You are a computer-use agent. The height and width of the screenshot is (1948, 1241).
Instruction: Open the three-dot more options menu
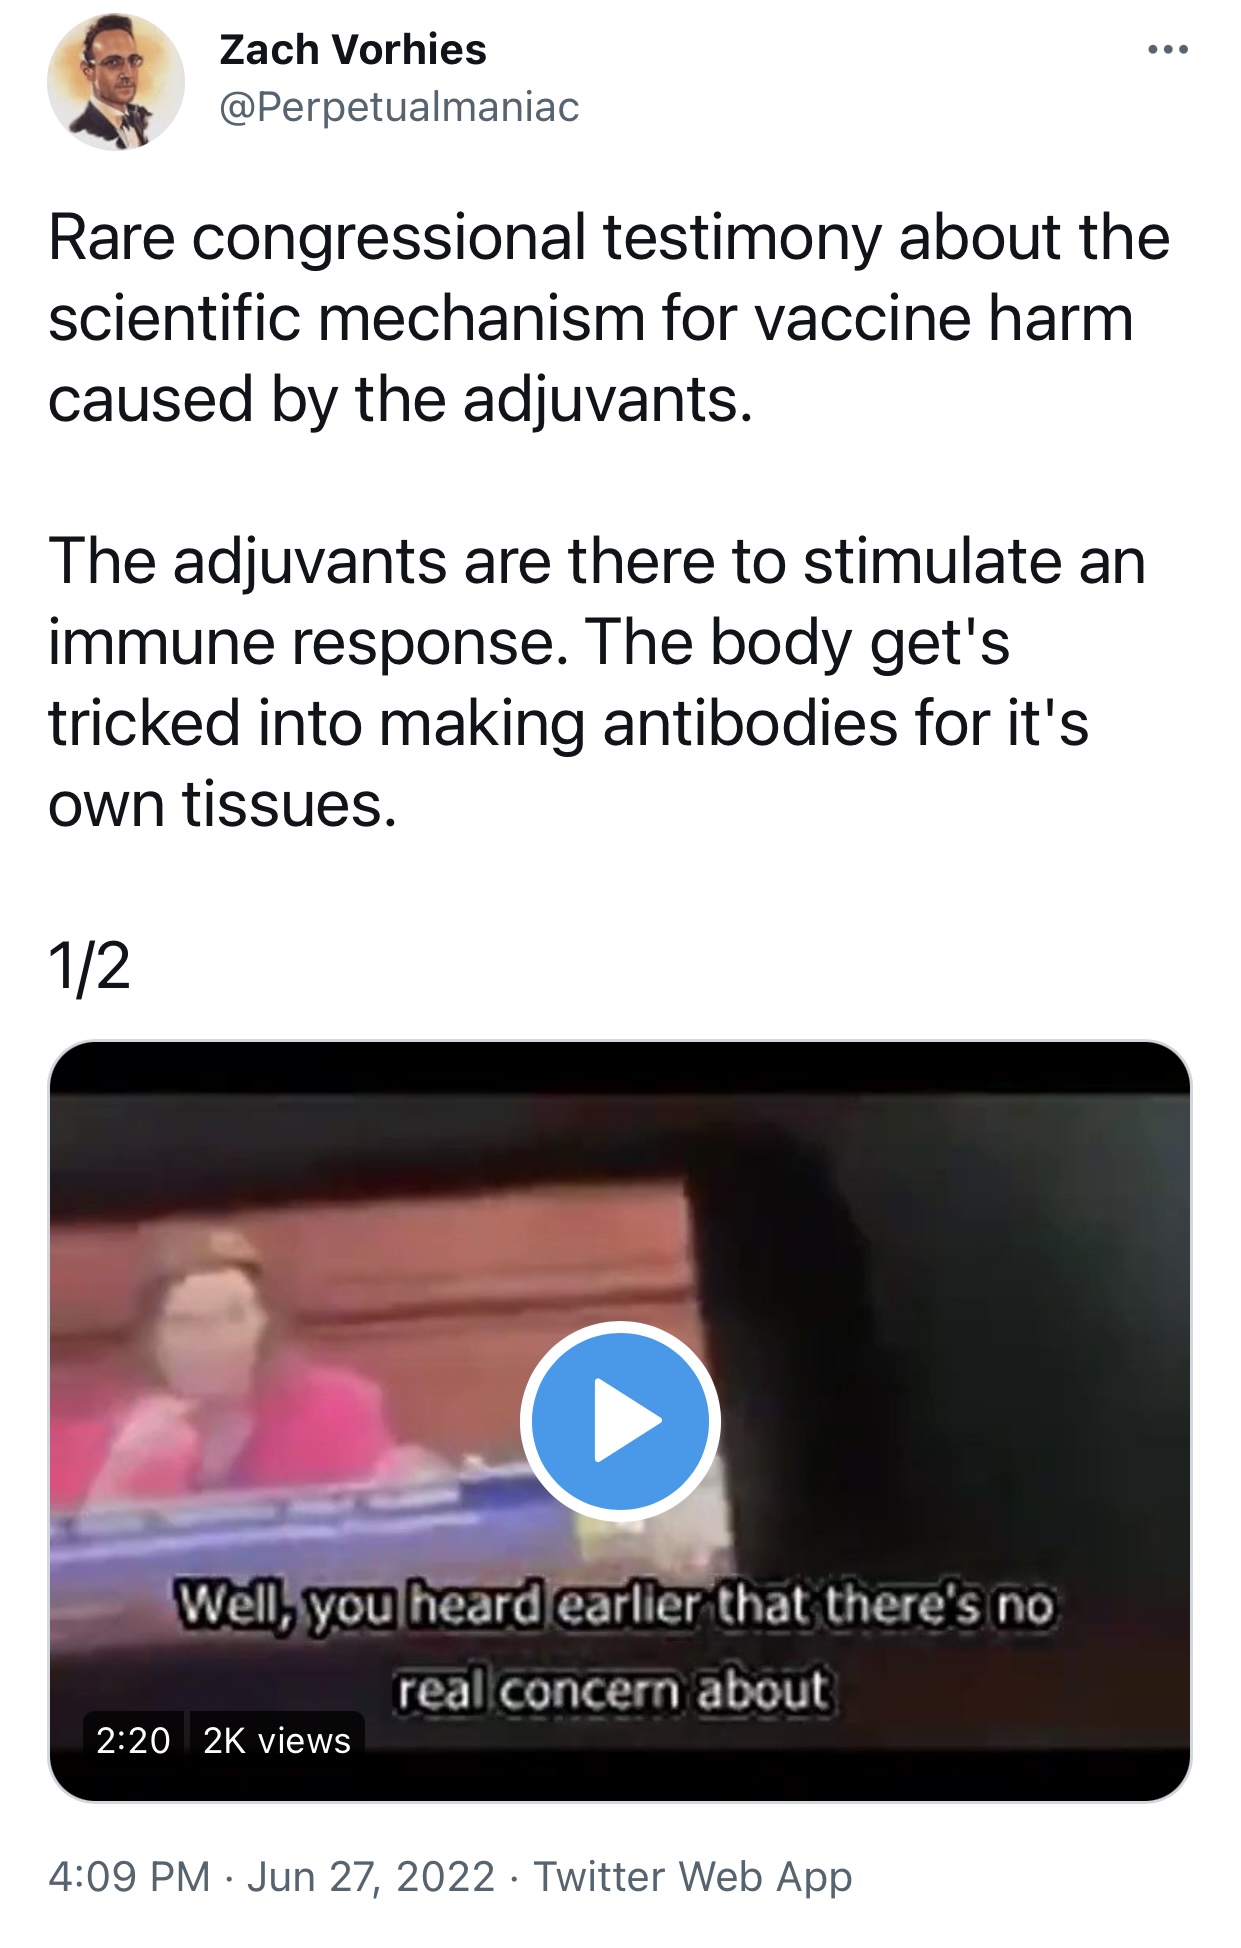click(1167, 49)
